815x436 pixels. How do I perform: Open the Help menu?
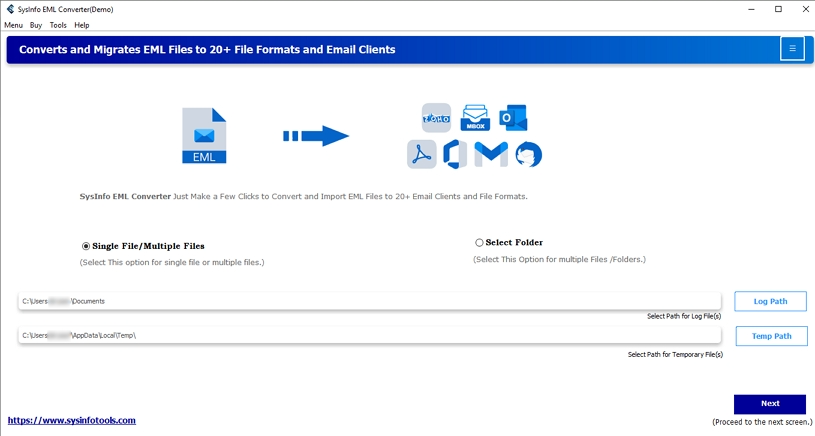[x=82, y=25]
